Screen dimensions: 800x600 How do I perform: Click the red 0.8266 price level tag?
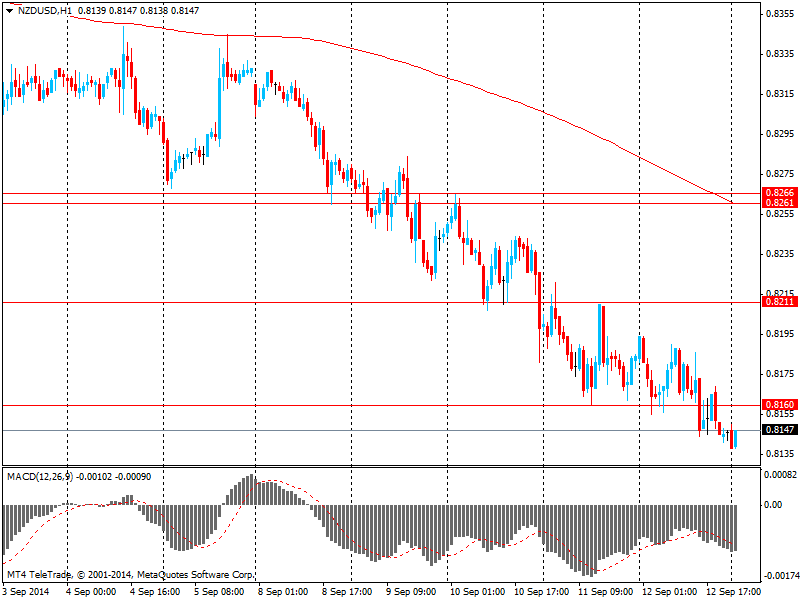[x=779, y=192]
